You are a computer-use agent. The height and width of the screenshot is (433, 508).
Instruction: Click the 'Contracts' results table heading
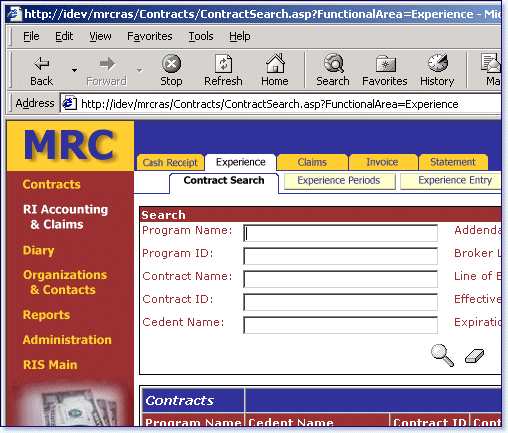[180, 400]
